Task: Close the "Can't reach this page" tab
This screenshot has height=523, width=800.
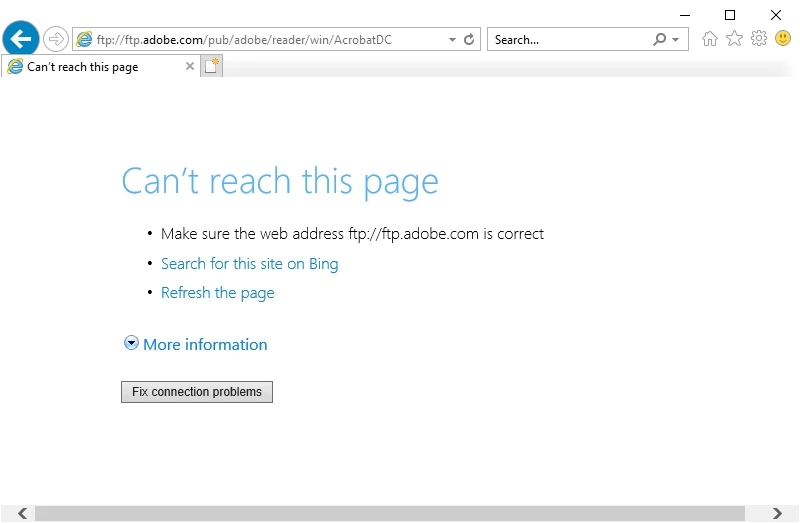Action: click(x=190, y=66)
